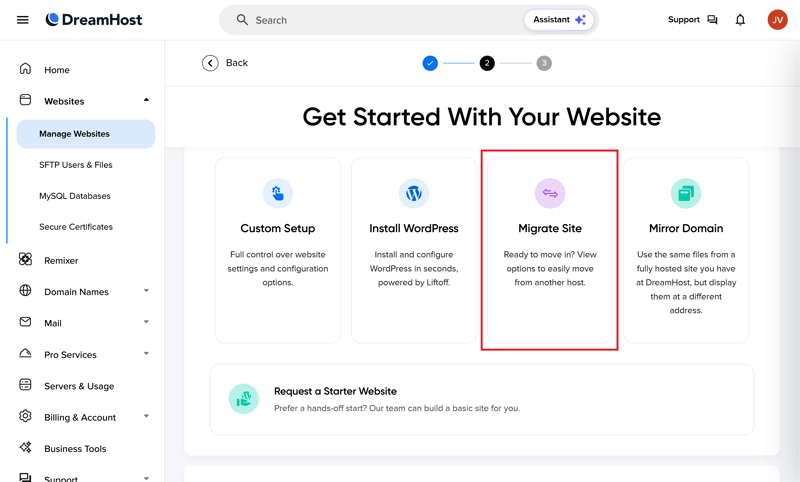Go to Home in sidebar
800x482 pixels.
pyautogui.click(x=57, y=70)
